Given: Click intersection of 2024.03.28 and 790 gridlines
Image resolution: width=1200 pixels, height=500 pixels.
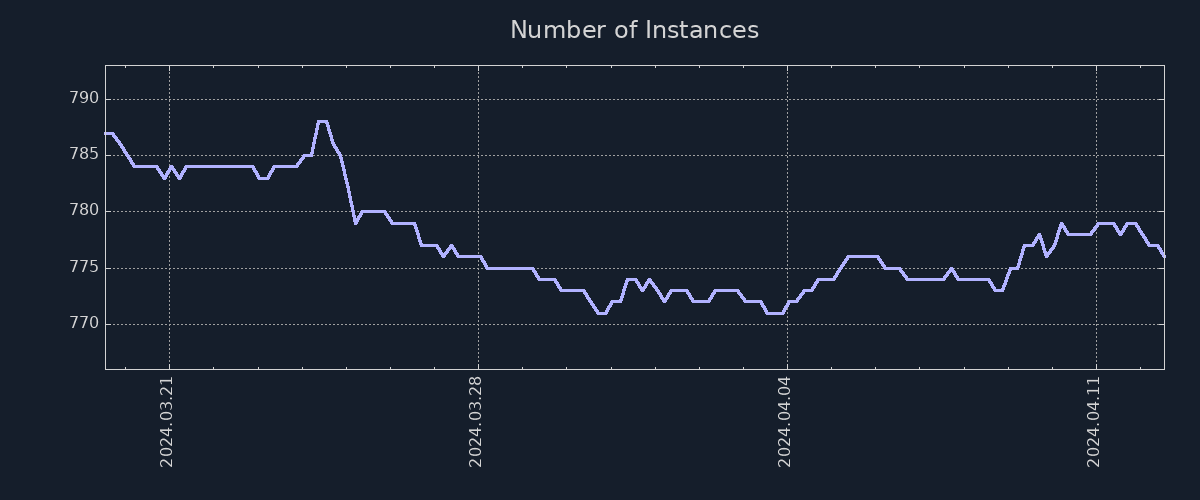Looking at the screenshot, I should [x=478, y=99].
